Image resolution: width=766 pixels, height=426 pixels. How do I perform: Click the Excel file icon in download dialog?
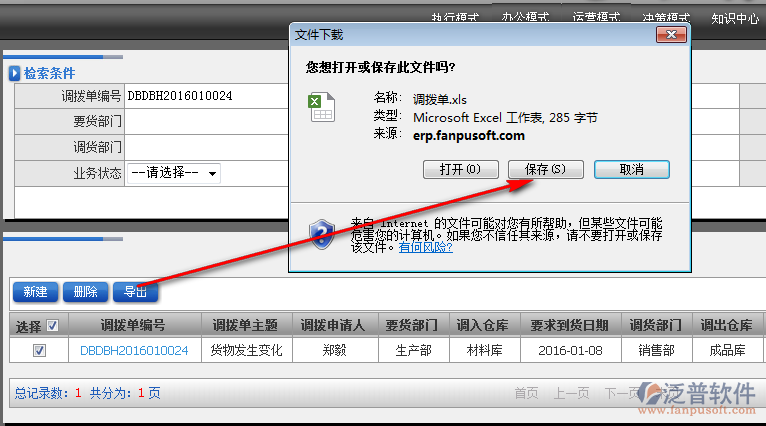[x=321, y=107]
